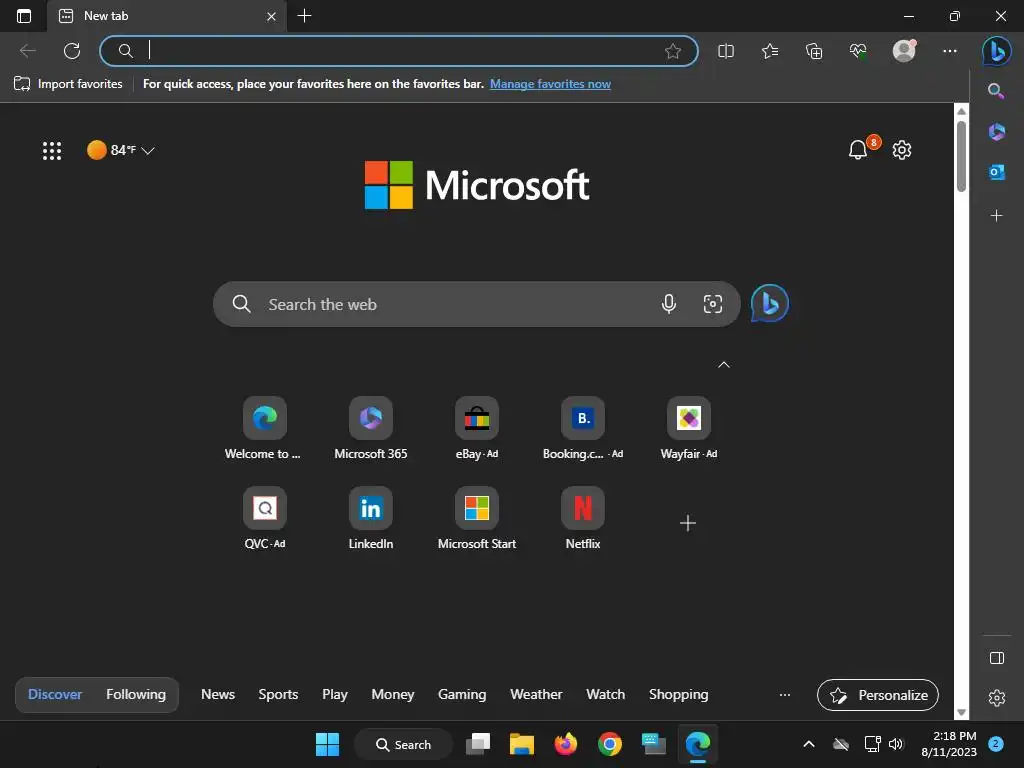Click the taskbar Search box

pos(404,744)
